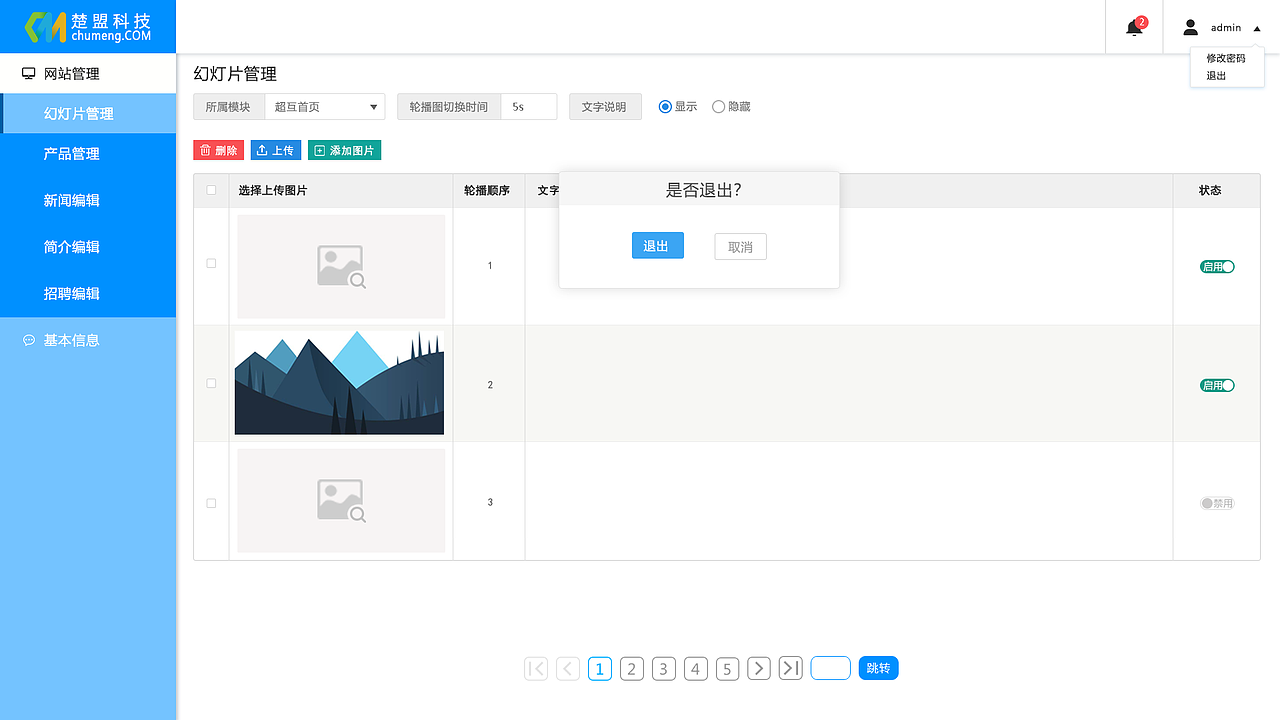
Task: Check the select-all checkbox in table header
Action: click(x=211, y=189)
